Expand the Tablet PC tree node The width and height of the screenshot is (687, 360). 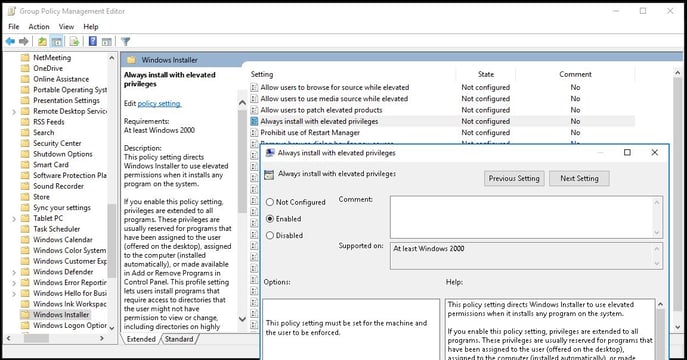click(x=14, y=219)
